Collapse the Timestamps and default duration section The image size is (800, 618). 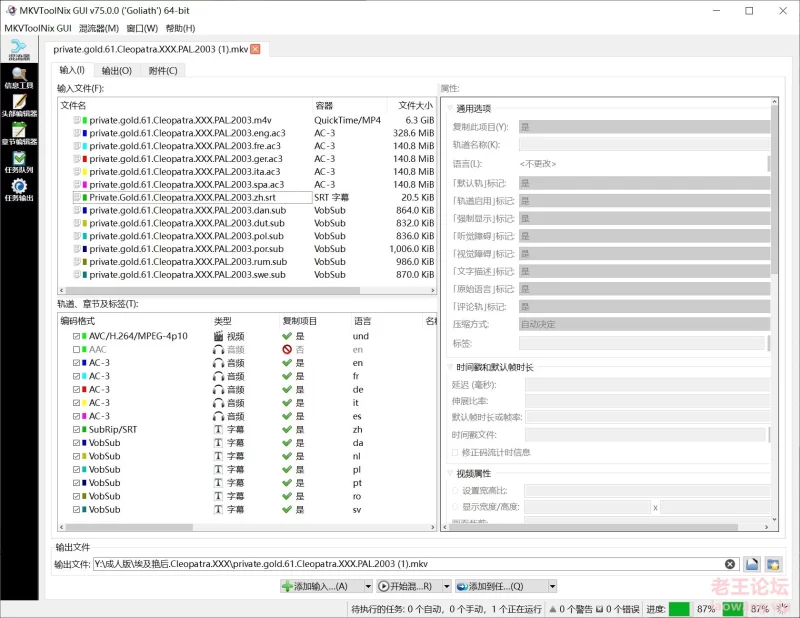pyautogui.click(x=451, y=367)
